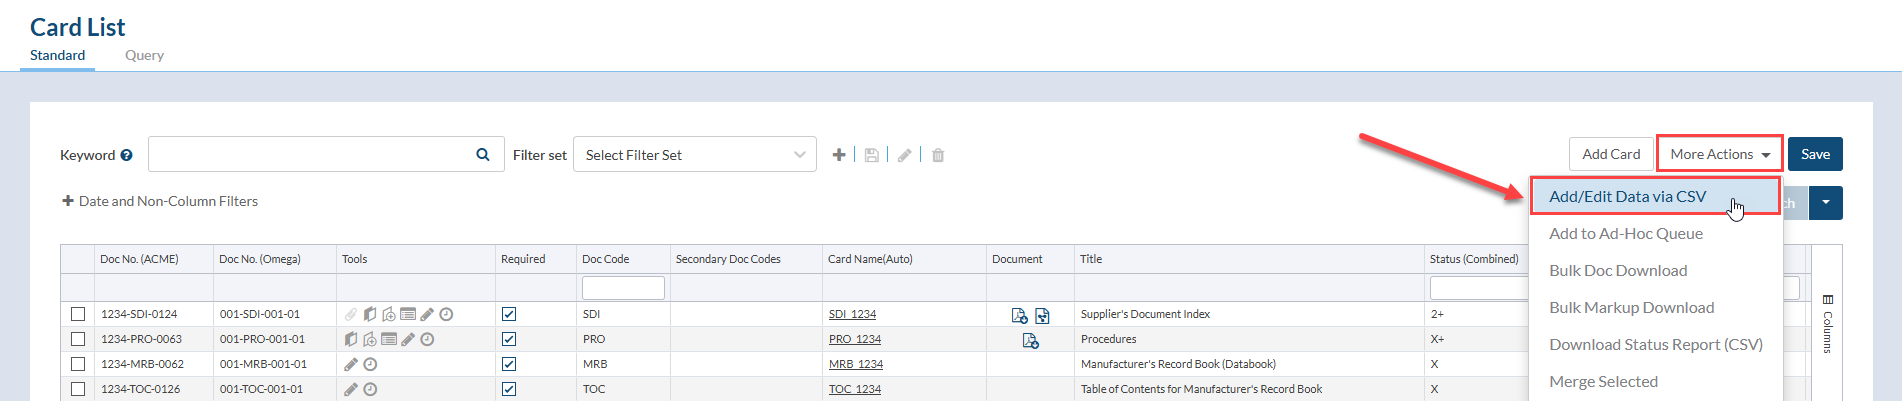The width and height of the screenshot is (1902, 401).
Task: Click in the Keyword search field
Action: [310, 155]
